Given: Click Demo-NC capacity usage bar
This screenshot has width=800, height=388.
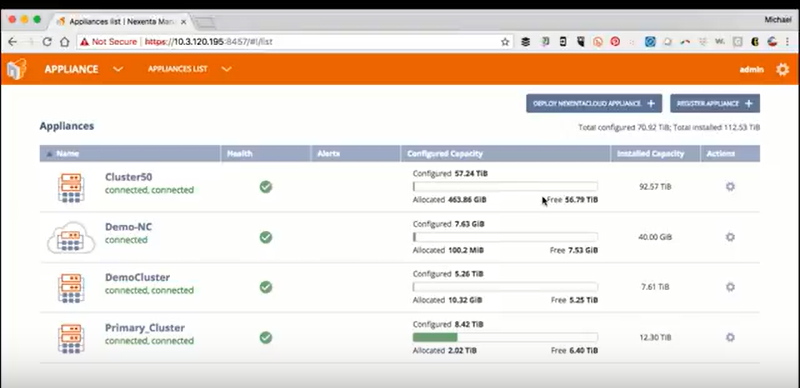Looking at the screenshot, I should pyautogui.click(x=505, y=237).
